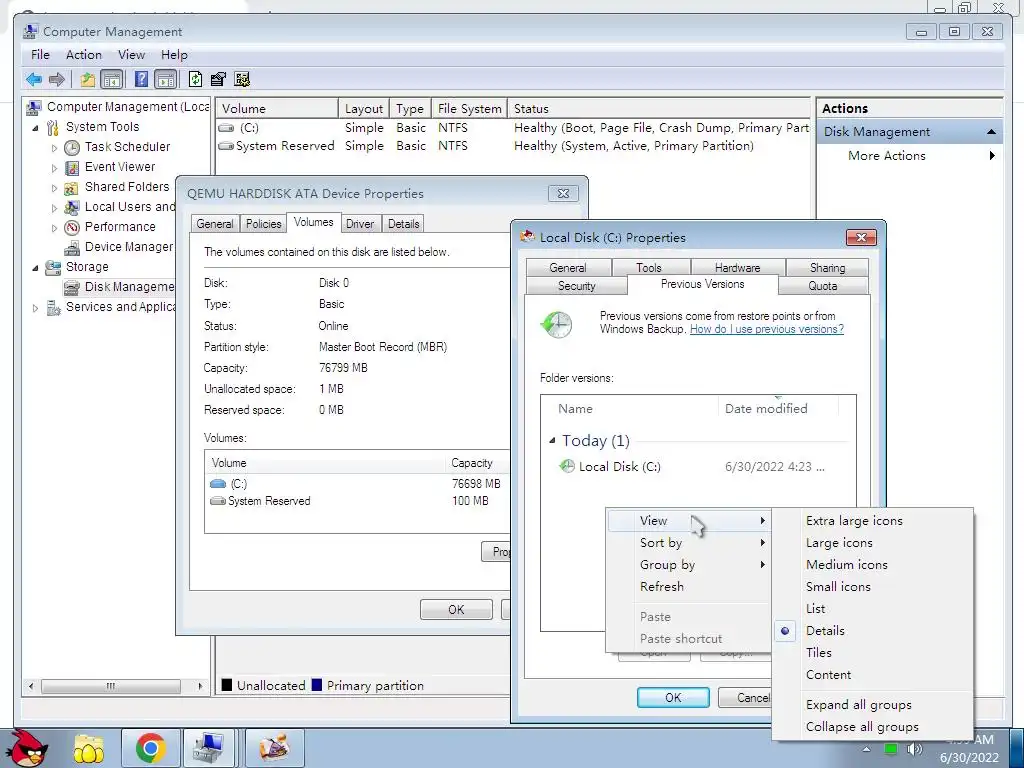Click the scrollbar right arrow in tree pane

(200, 686)
